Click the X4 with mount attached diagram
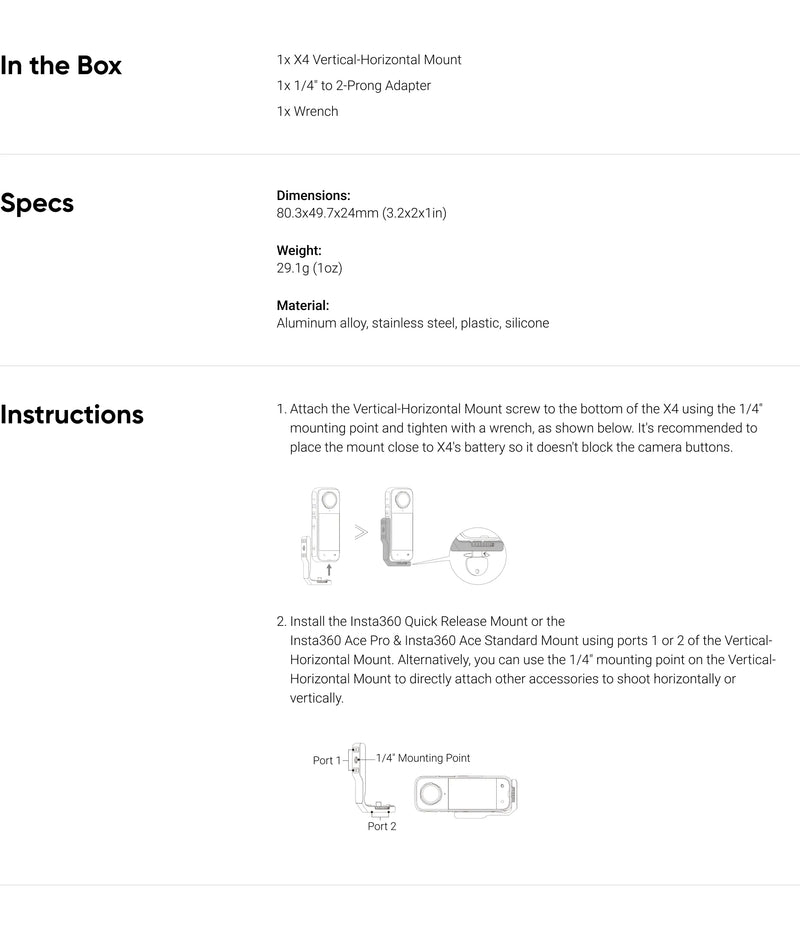Viewport: 800px width, 935px height. tap(396, 527)
